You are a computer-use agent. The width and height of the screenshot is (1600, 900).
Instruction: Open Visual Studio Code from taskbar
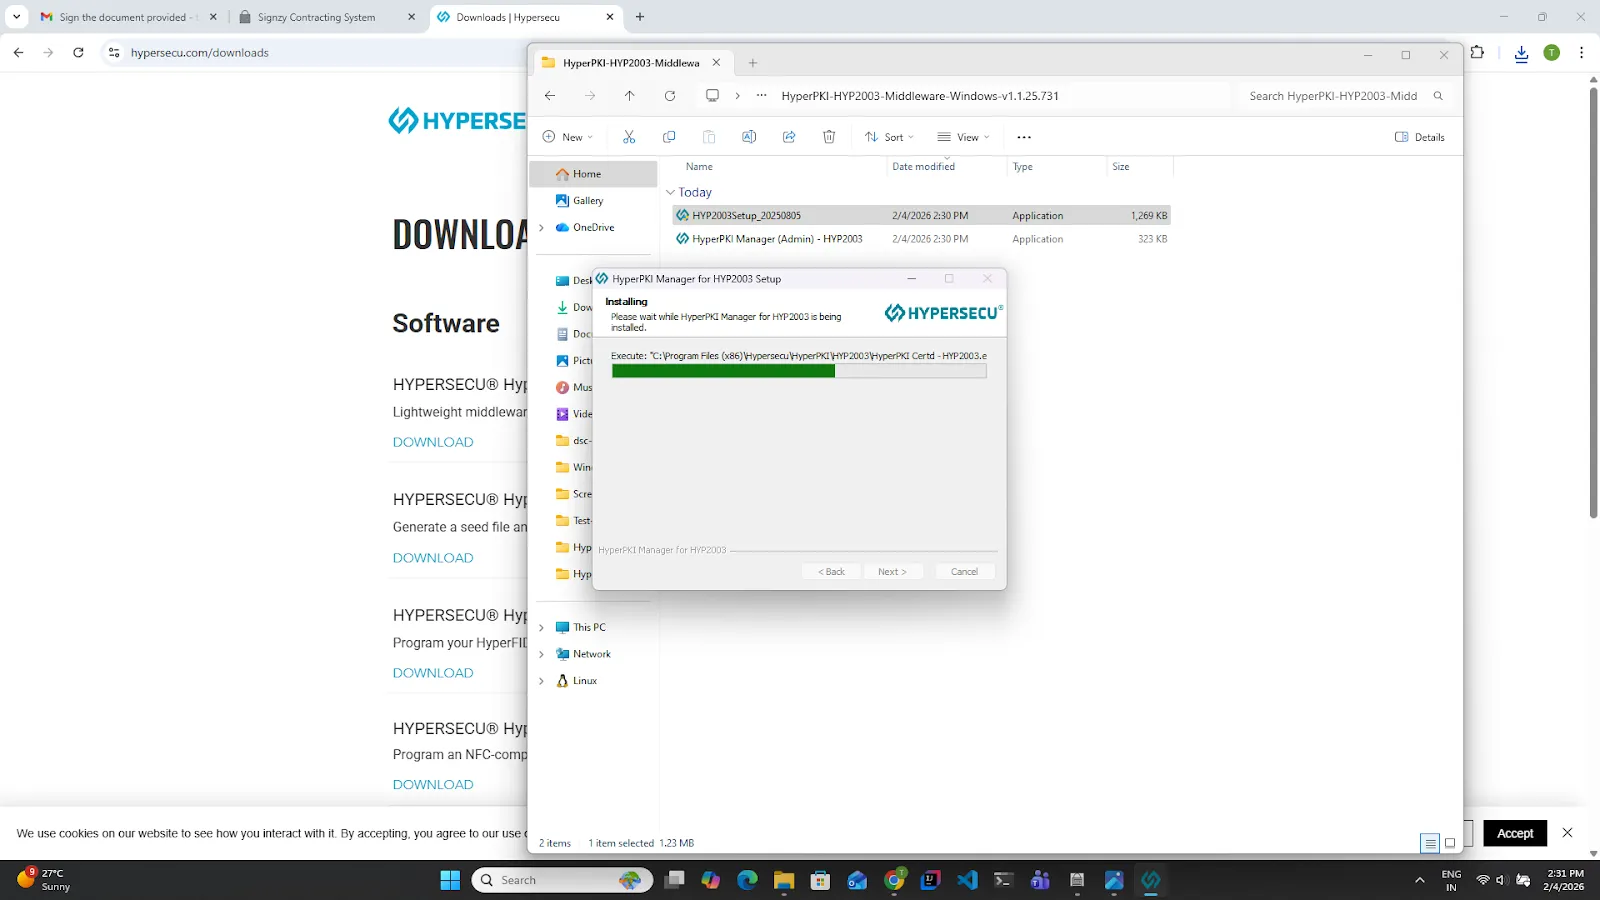click(x=967, y=880)
